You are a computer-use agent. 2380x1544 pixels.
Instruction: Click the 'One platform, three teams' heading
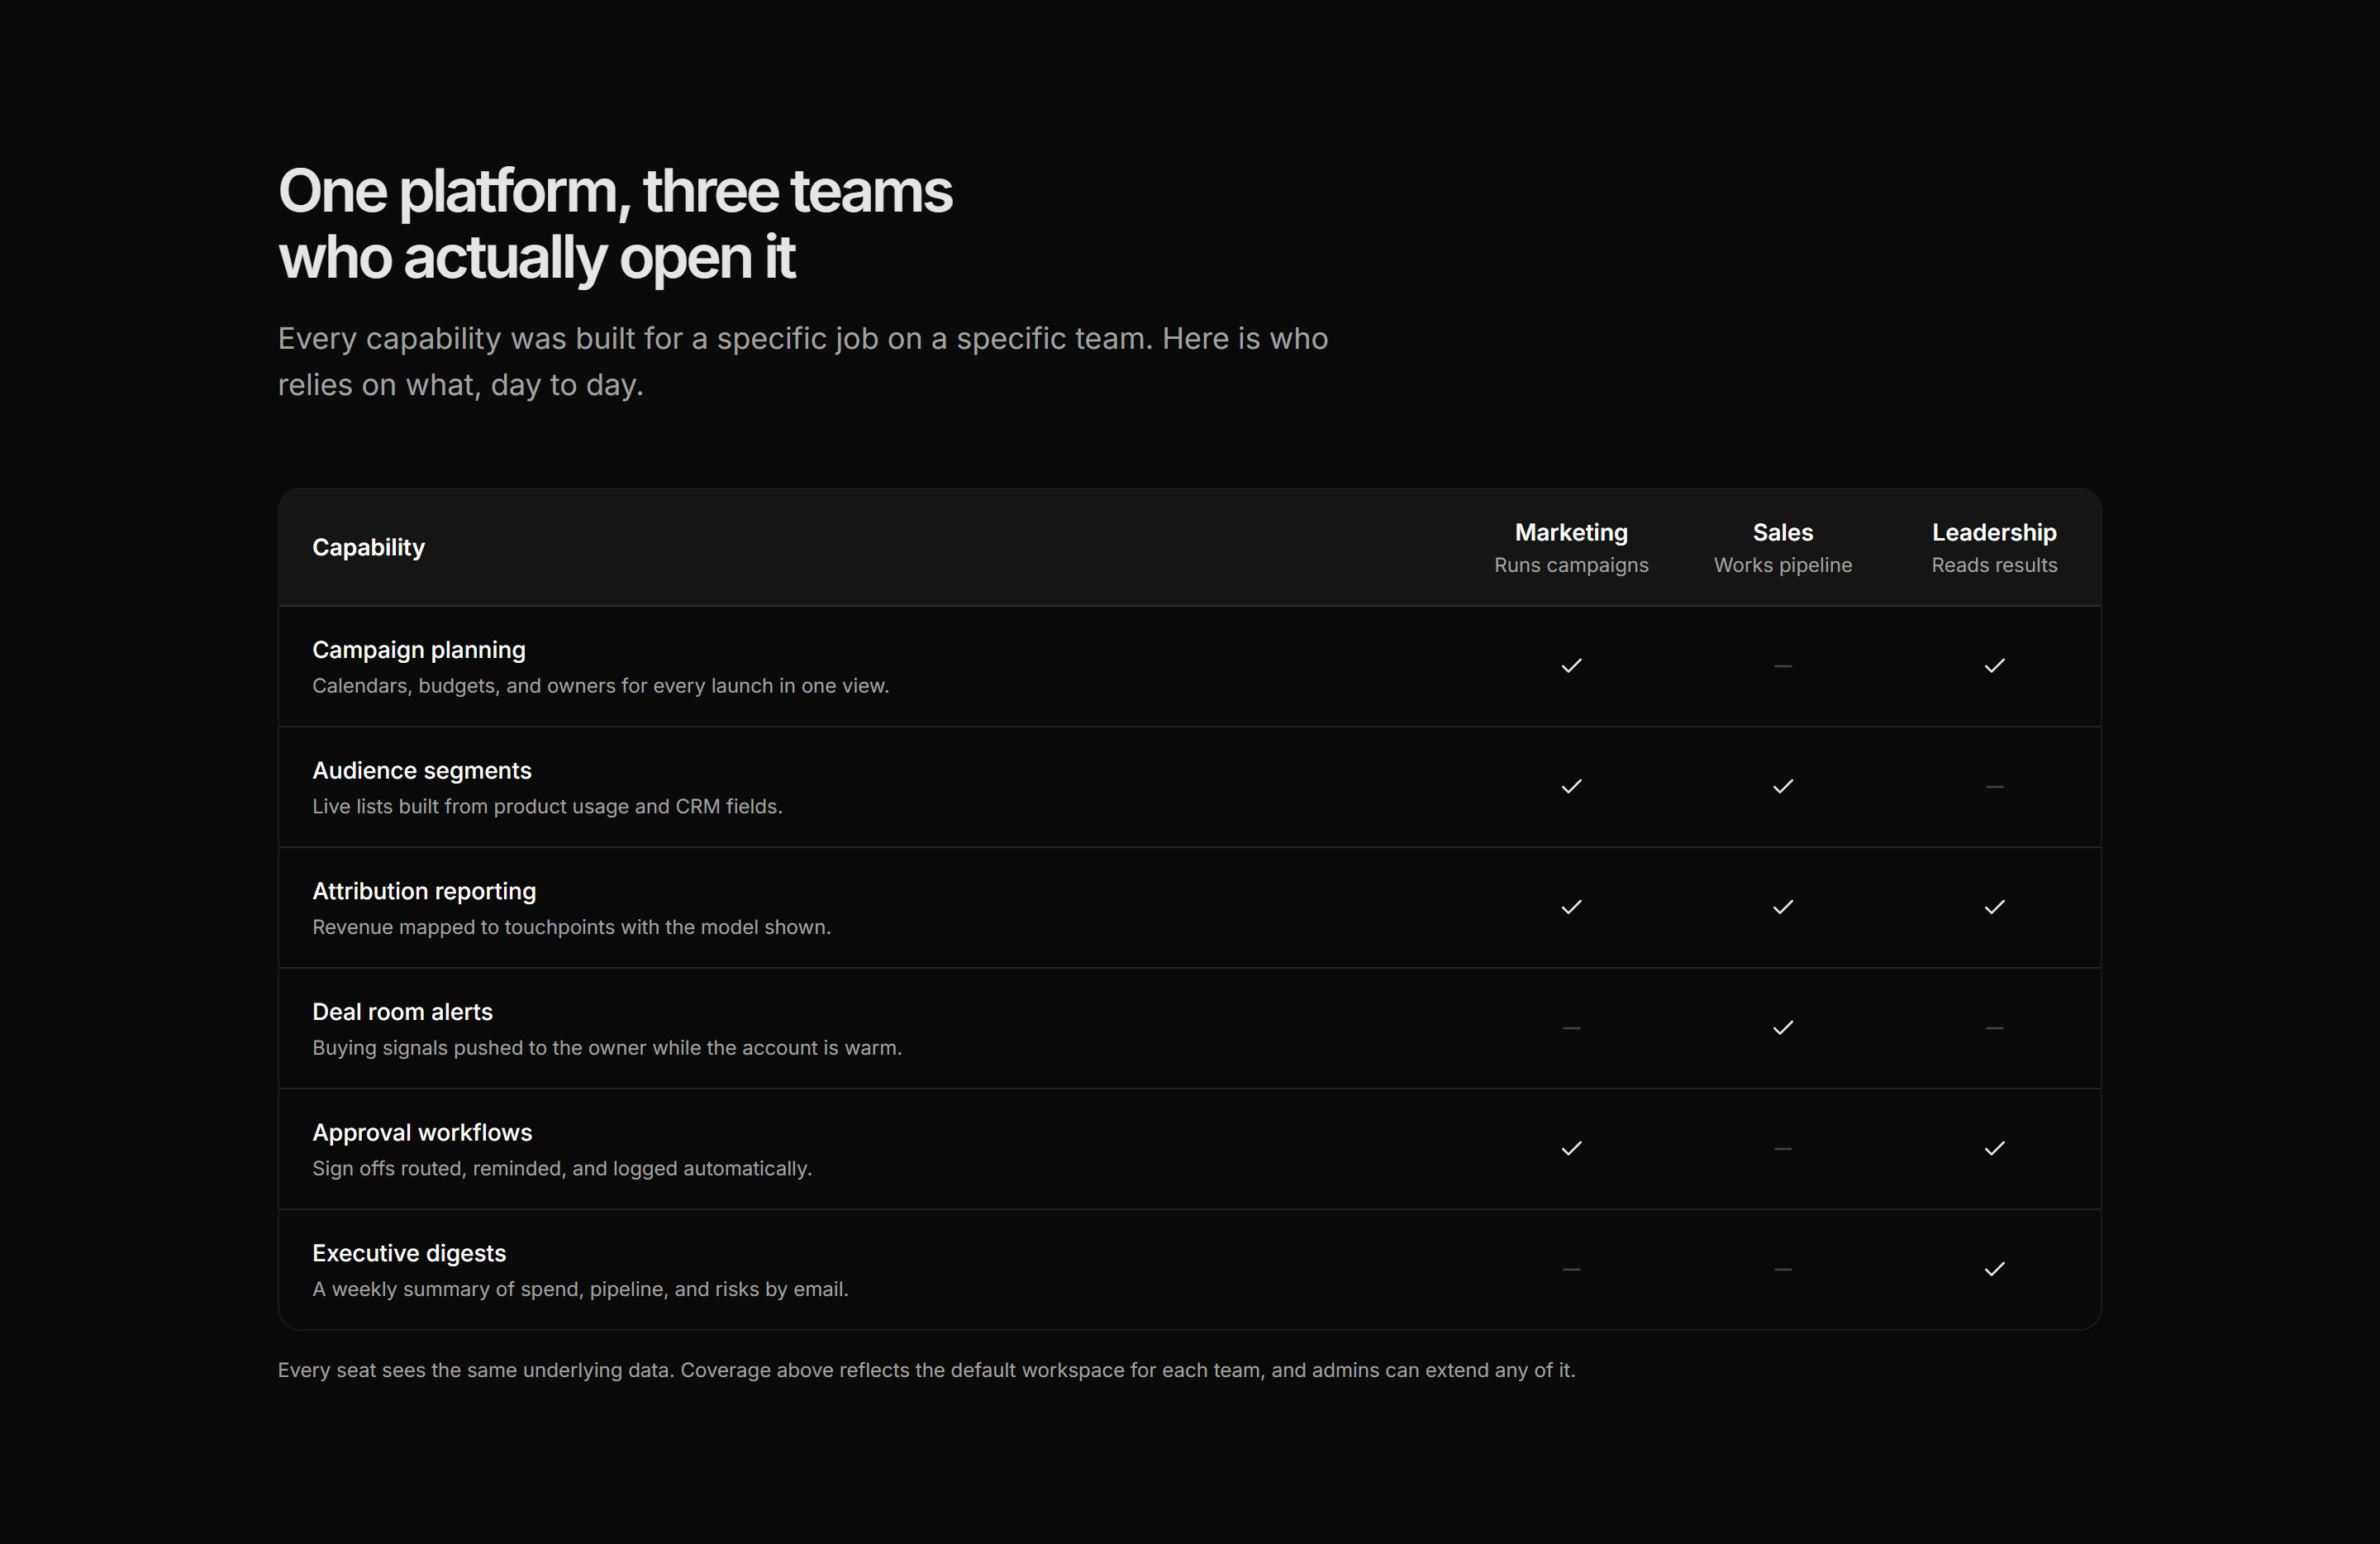[615, 224]
